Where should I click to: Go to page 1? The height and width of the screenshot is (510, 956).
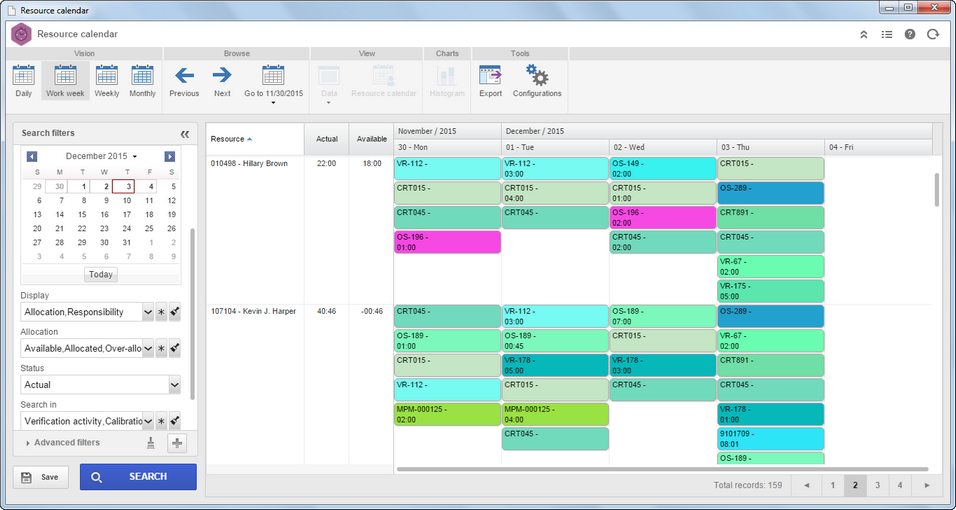pyautogui.click(x=832, y=486)
